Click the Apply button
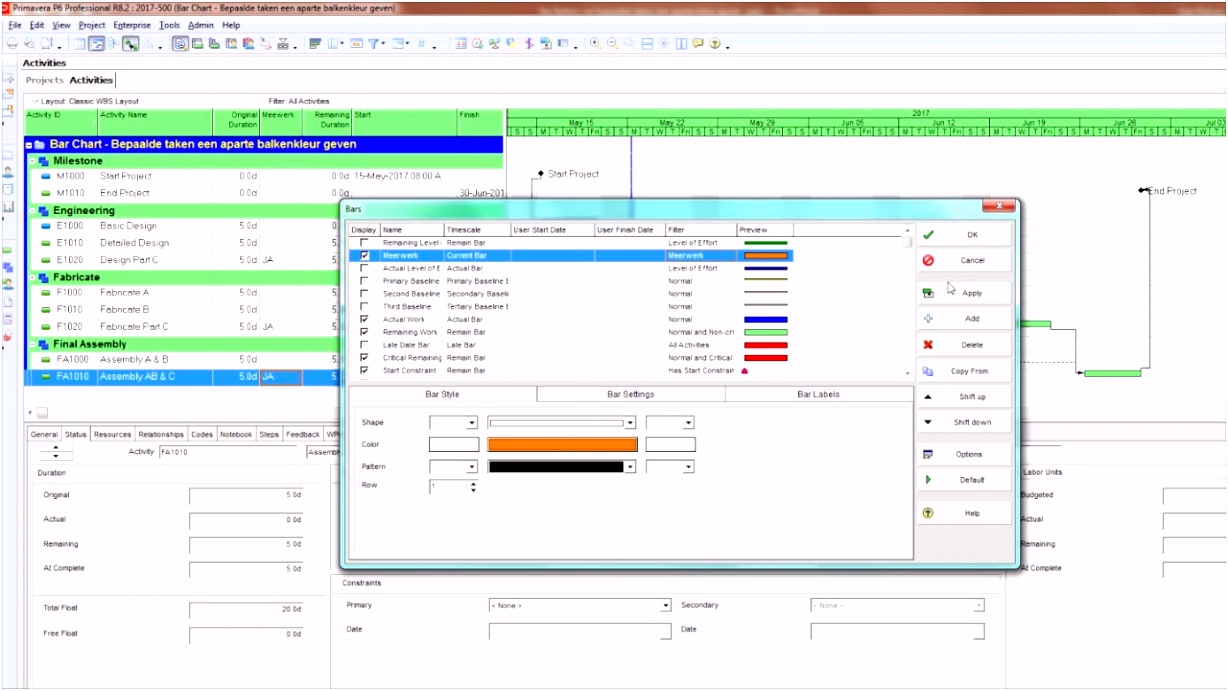Image resolution: width=1228 pixels, height=691 pixels. pos(964,293)
